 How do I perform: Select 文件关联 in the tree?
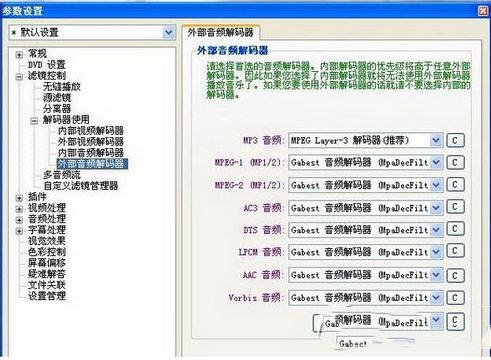tap(47, 285)
